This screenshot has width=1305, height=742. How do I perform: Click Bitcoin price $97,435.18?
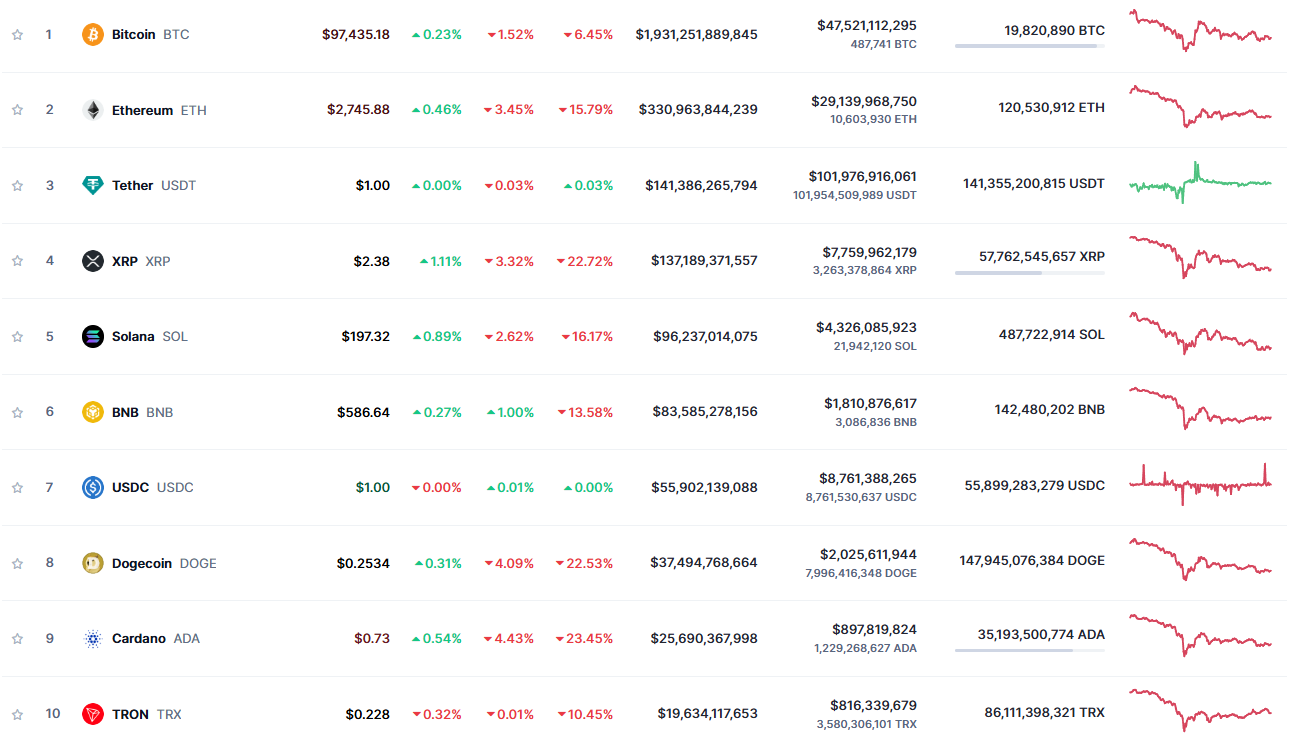[x=356, y=34]
